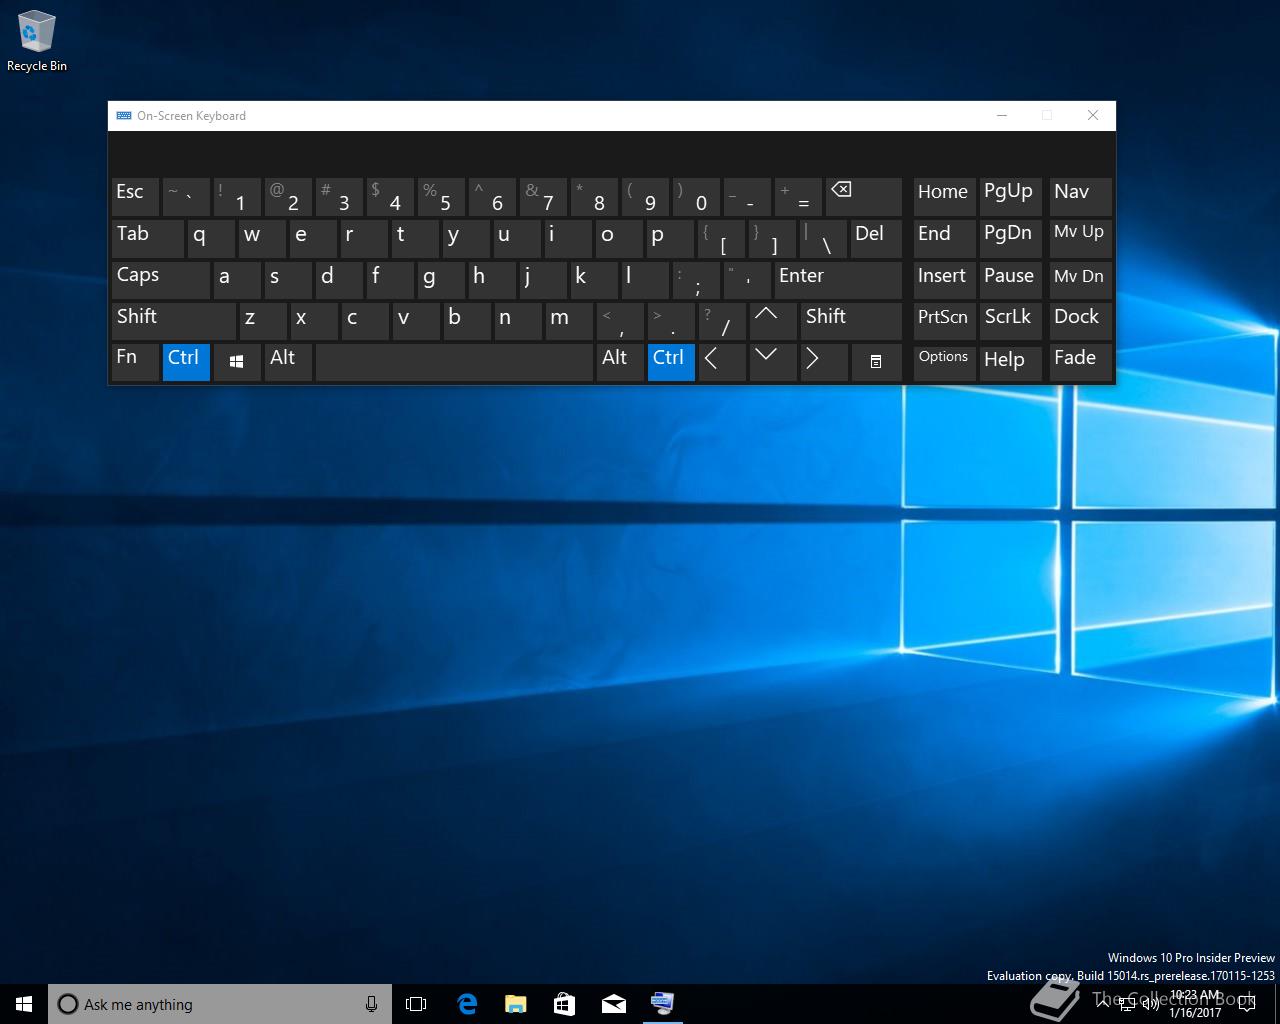This screenshot has height=1024, width=1280.
Task: Tap the PrtScn key
Action: pyautogui.click(x=944, y=321)
